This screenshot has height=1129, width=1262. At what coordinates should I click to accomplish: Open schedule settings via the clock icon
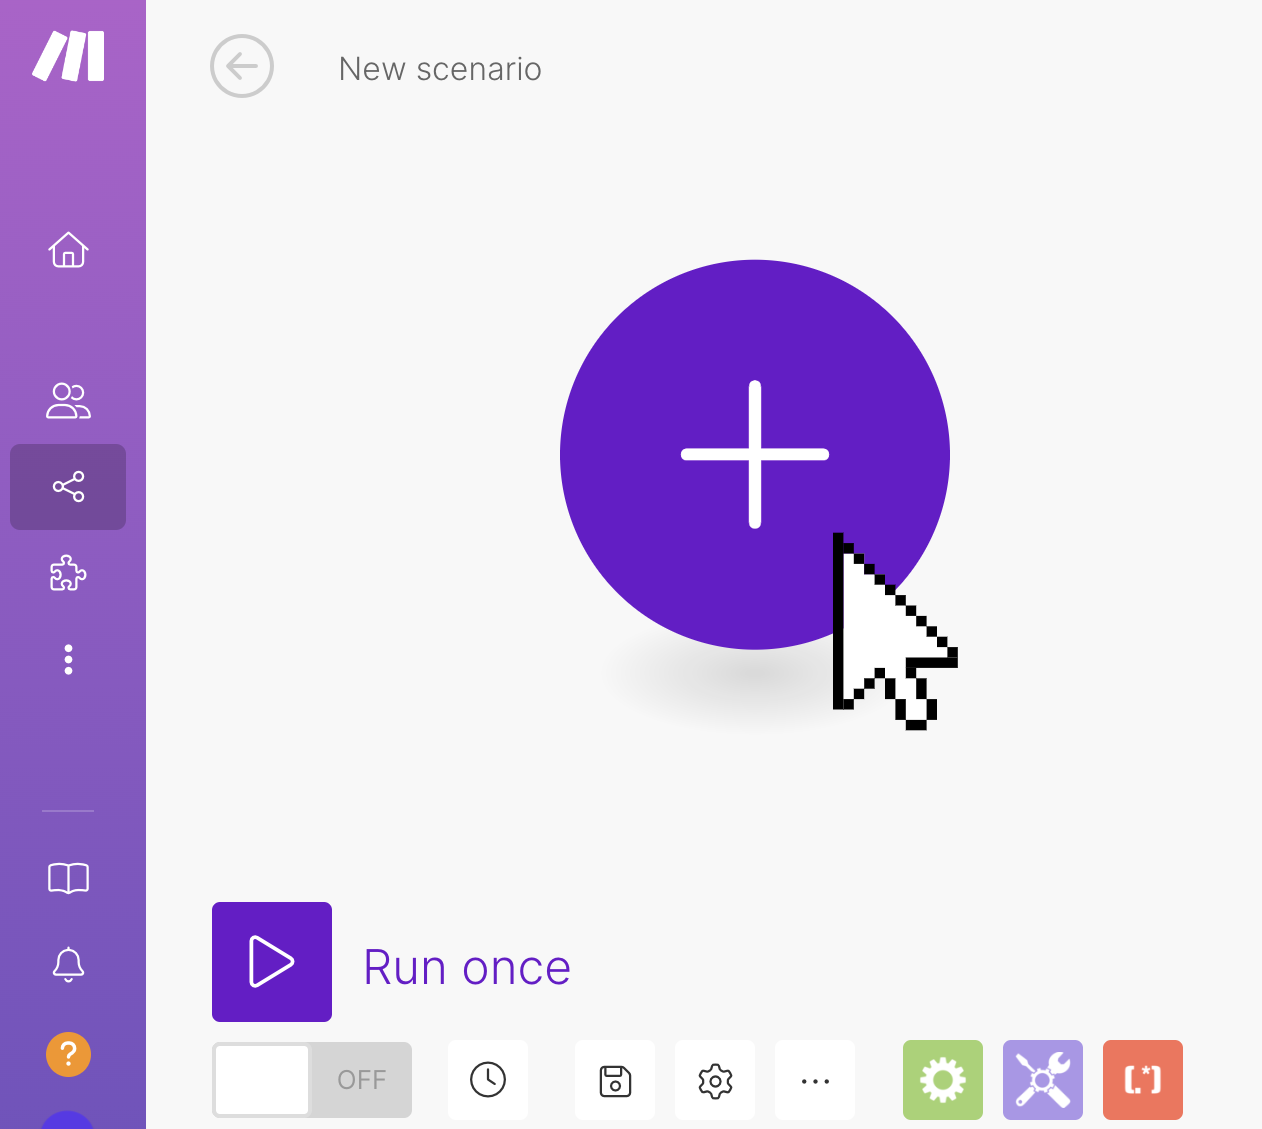pos(488,1080)
